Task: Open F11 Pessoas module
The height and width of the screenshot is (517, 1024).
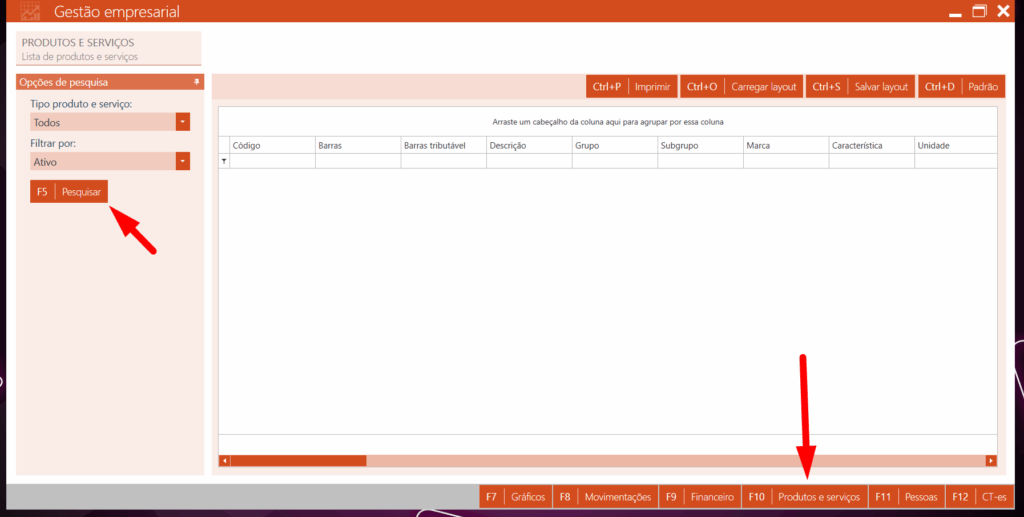Action: point(907,497)
